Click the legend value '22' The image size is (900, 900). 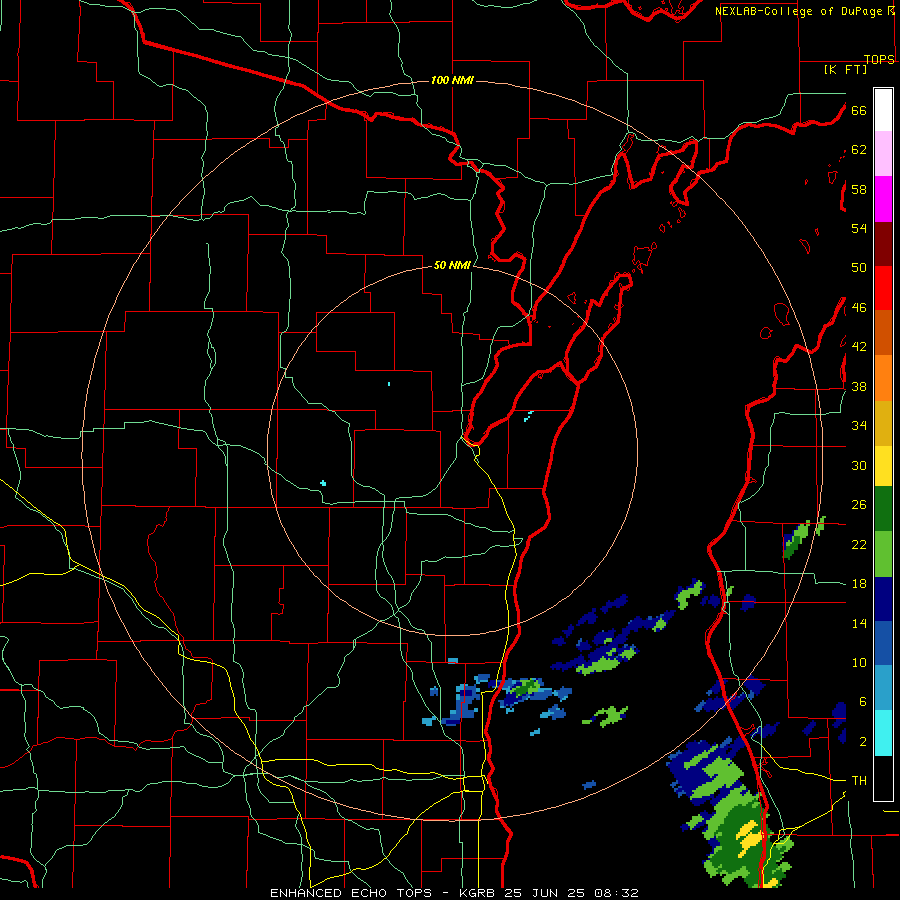[859, 544]
